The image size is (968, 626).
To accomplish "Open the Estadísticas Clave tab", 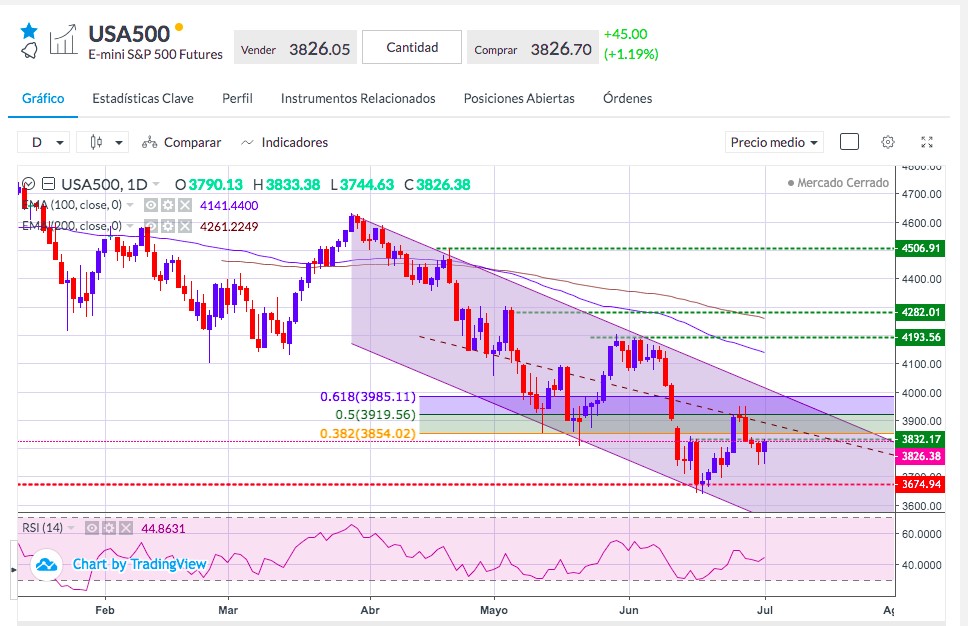I will (x=143, y=99).
